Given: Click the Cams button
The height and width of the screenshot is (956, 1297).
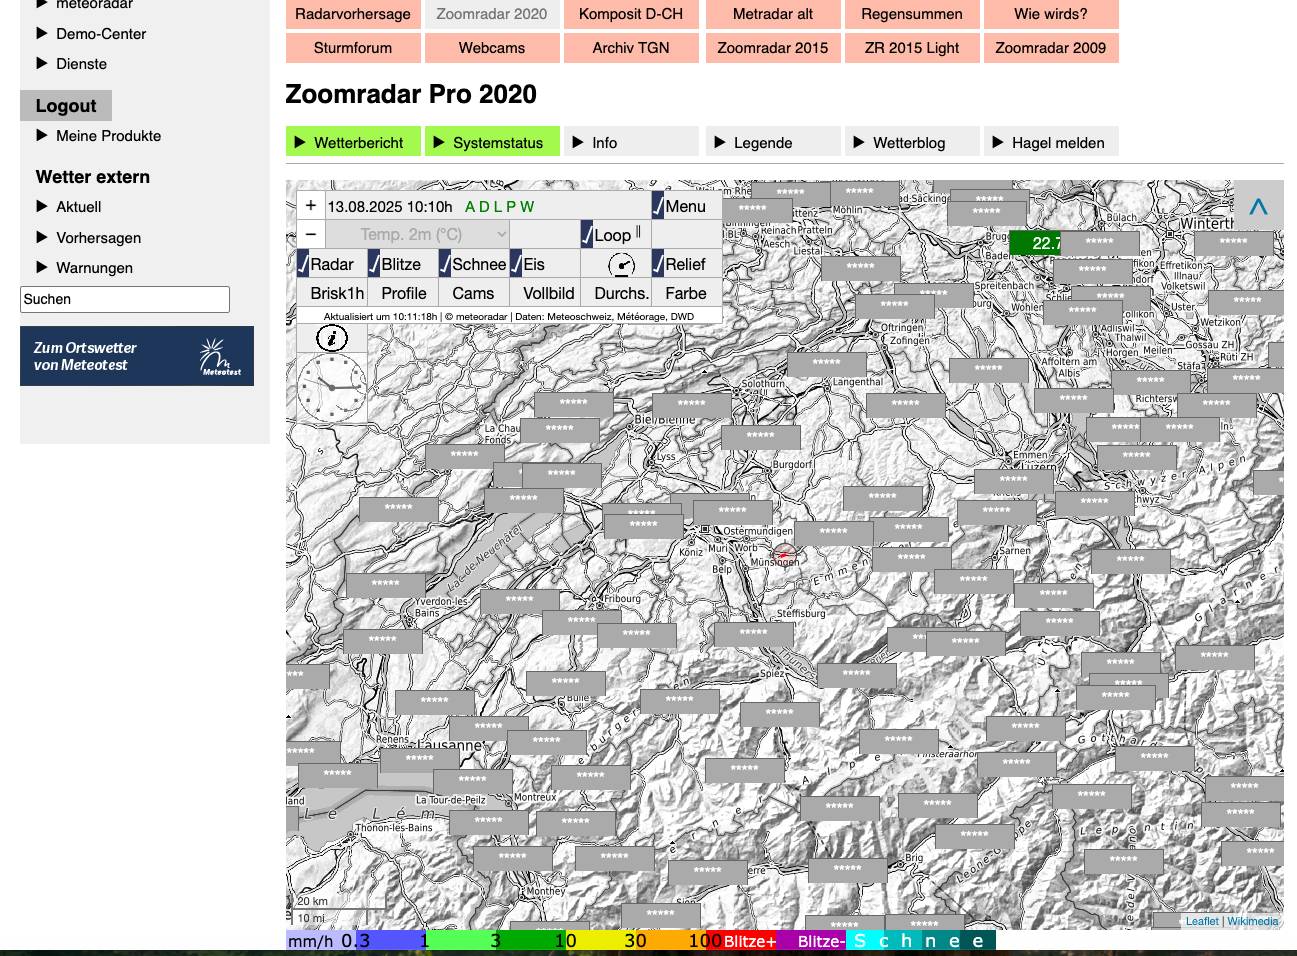Looking at the screenshot, I should [473, 293].
